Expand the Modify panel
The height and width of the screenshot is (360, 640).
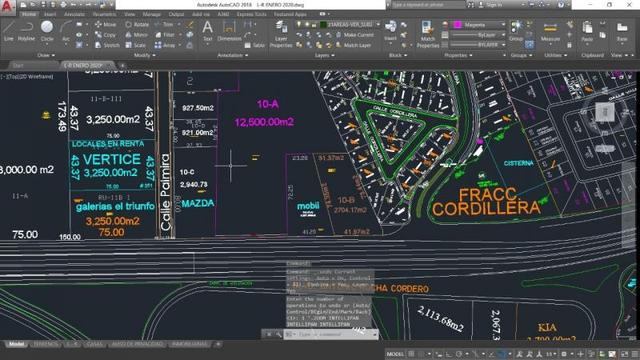(x=144, y=55)
